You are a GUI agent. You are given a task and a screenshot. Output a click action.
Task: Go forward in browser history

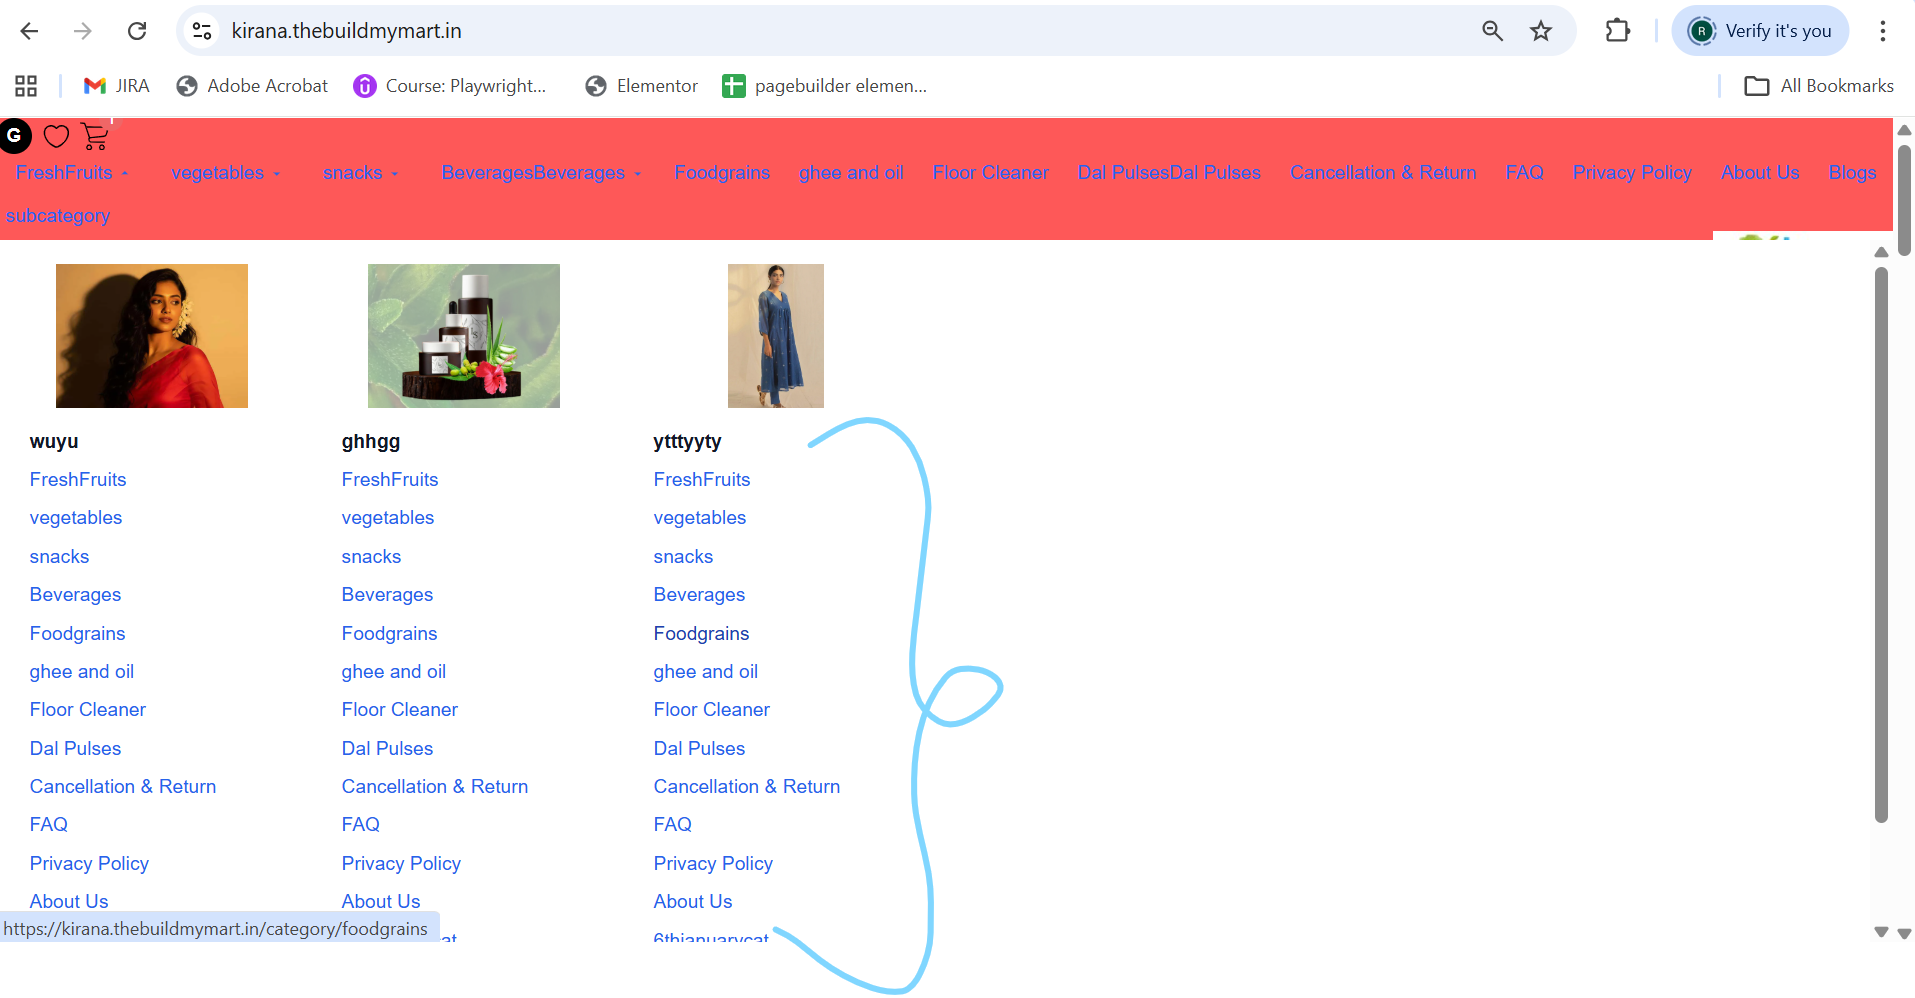[x=83, y=31]
